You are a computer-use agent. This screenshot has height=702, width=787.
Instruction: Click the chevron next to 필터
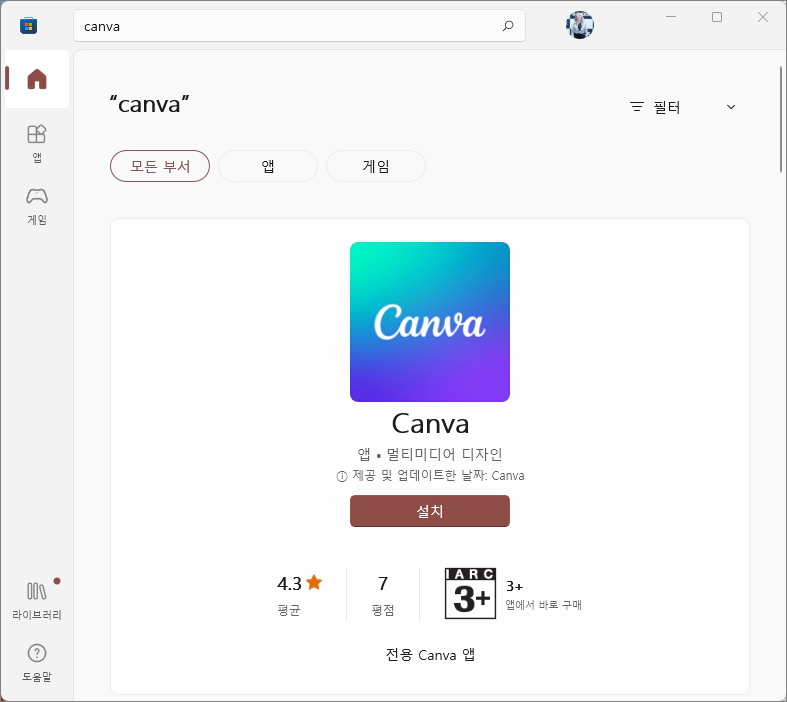point(731,107)
